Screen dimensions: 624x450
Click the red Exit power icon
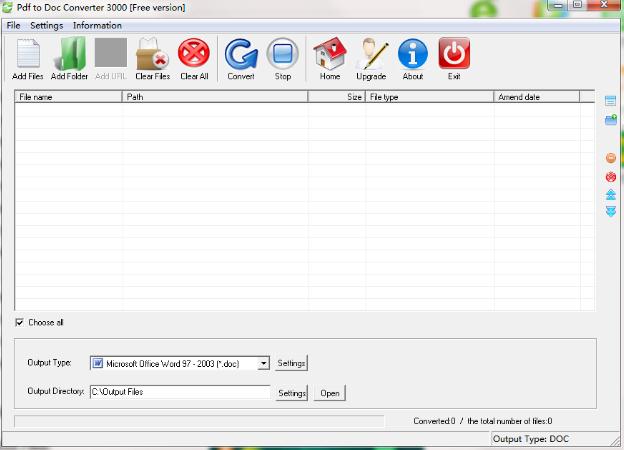click(454, 53)
